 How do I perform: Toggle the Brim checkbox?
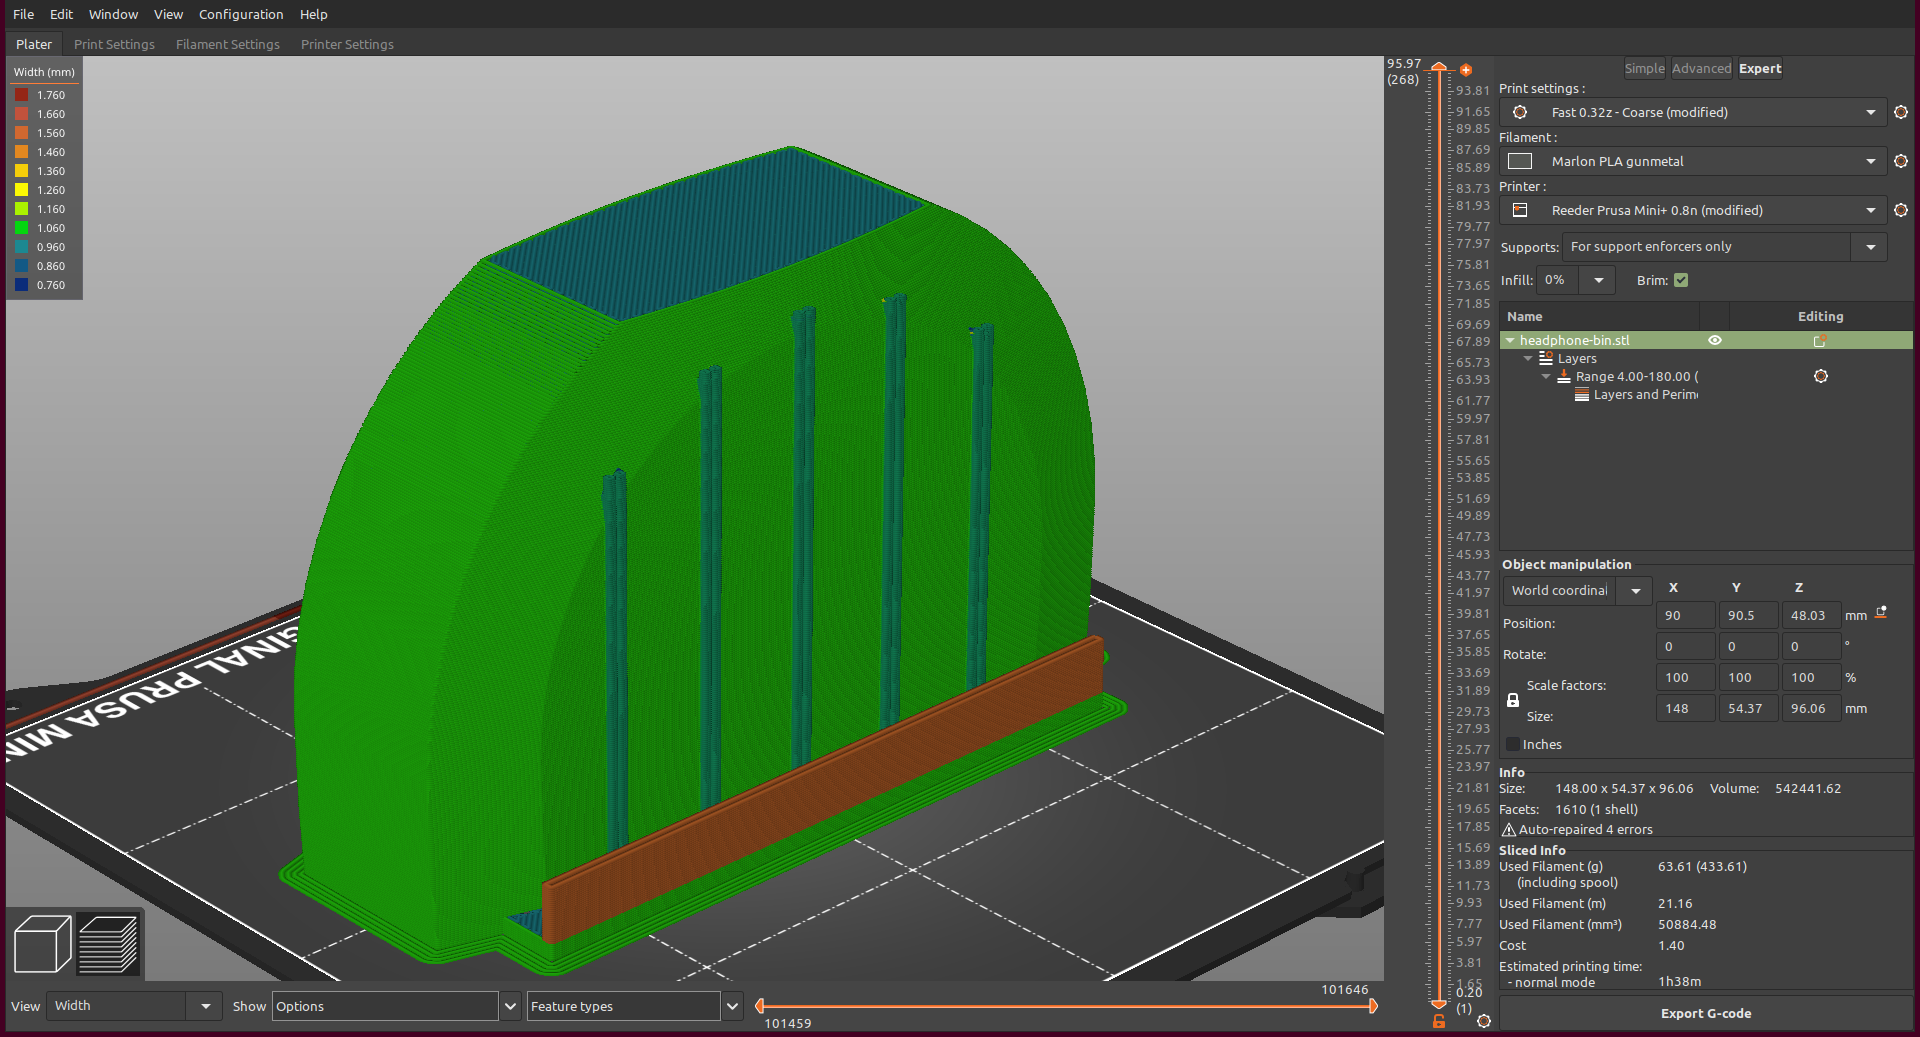pos(1681,280)
